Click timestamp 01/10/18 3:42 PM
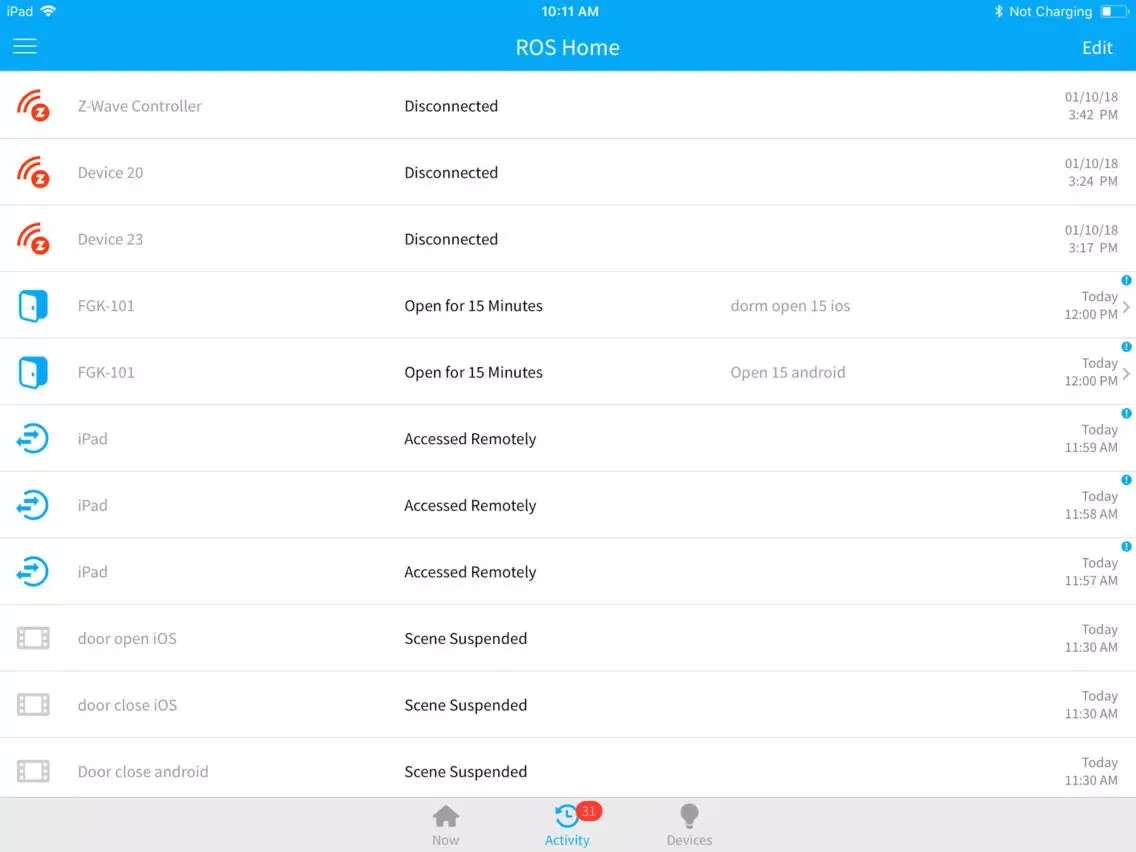The height and width of the screenshot is (852, 1136). tap(1091, 106)
